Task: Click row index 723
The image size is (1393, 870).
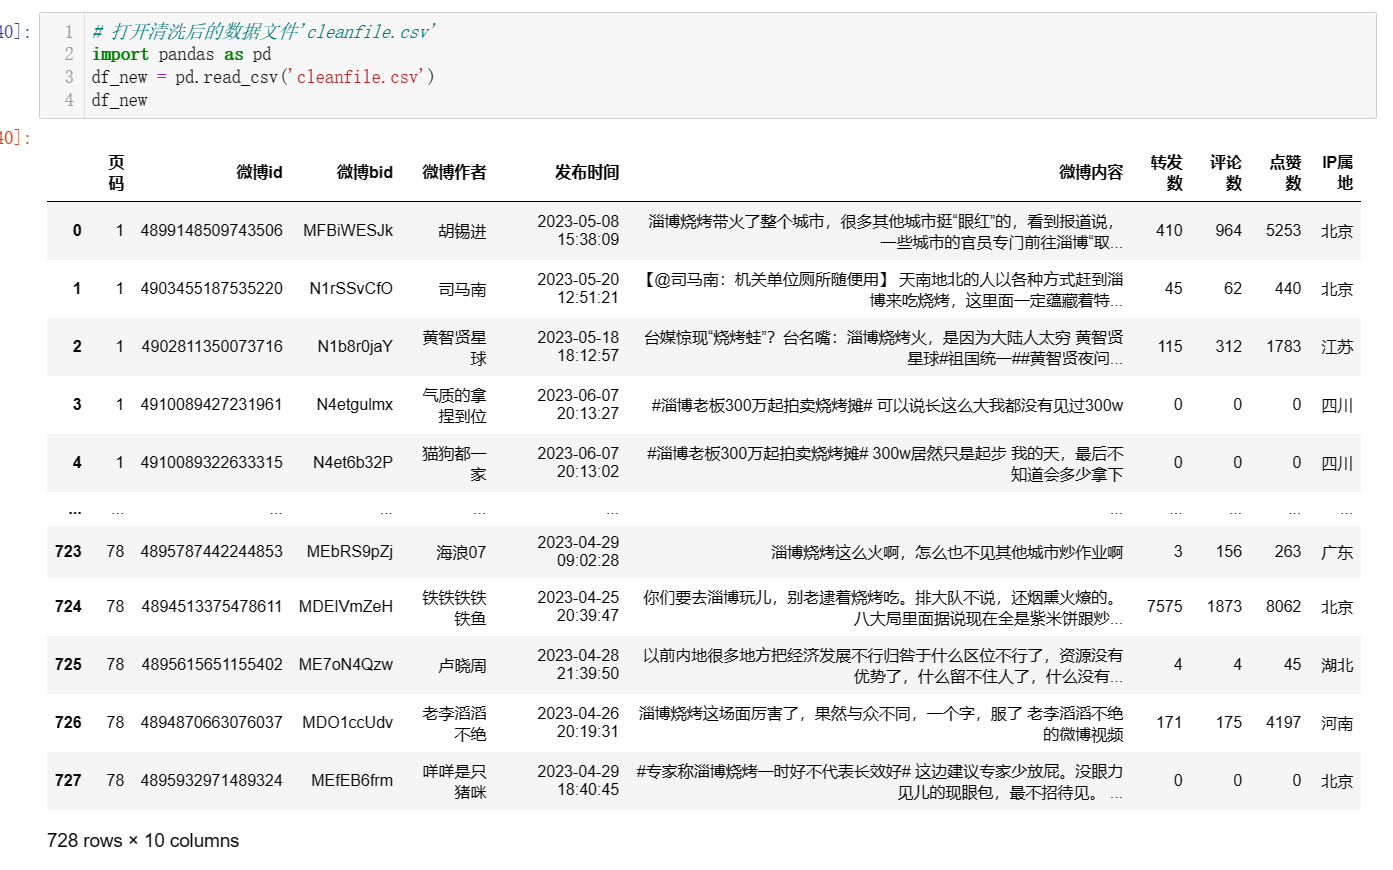Action: [68, 551]
